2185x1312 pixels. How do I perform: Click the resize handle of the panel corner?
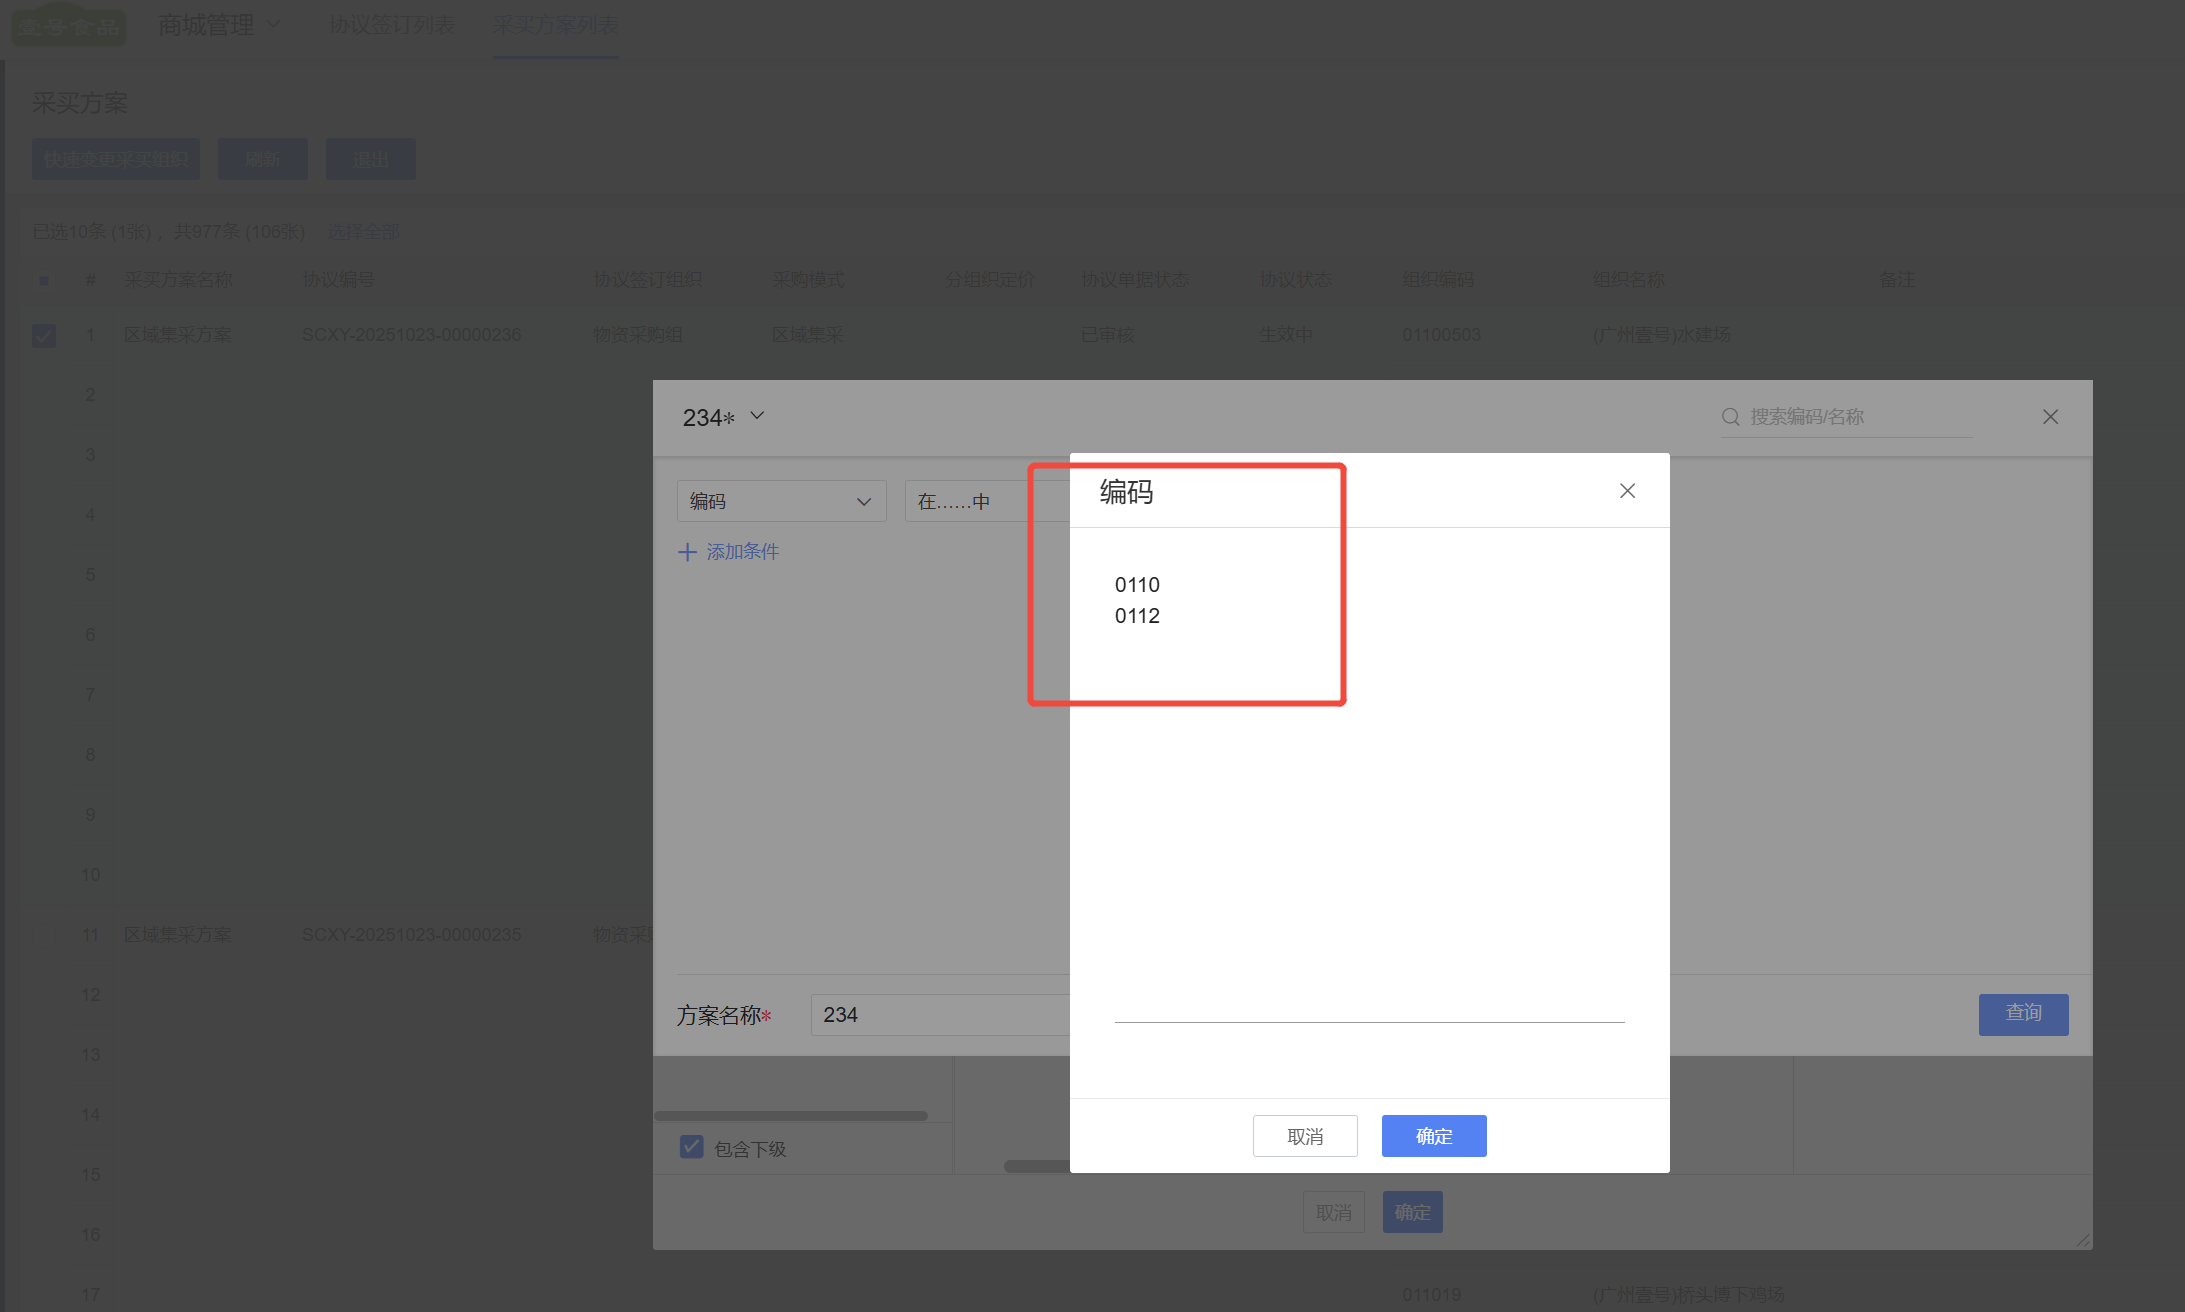(2083, 1240)
